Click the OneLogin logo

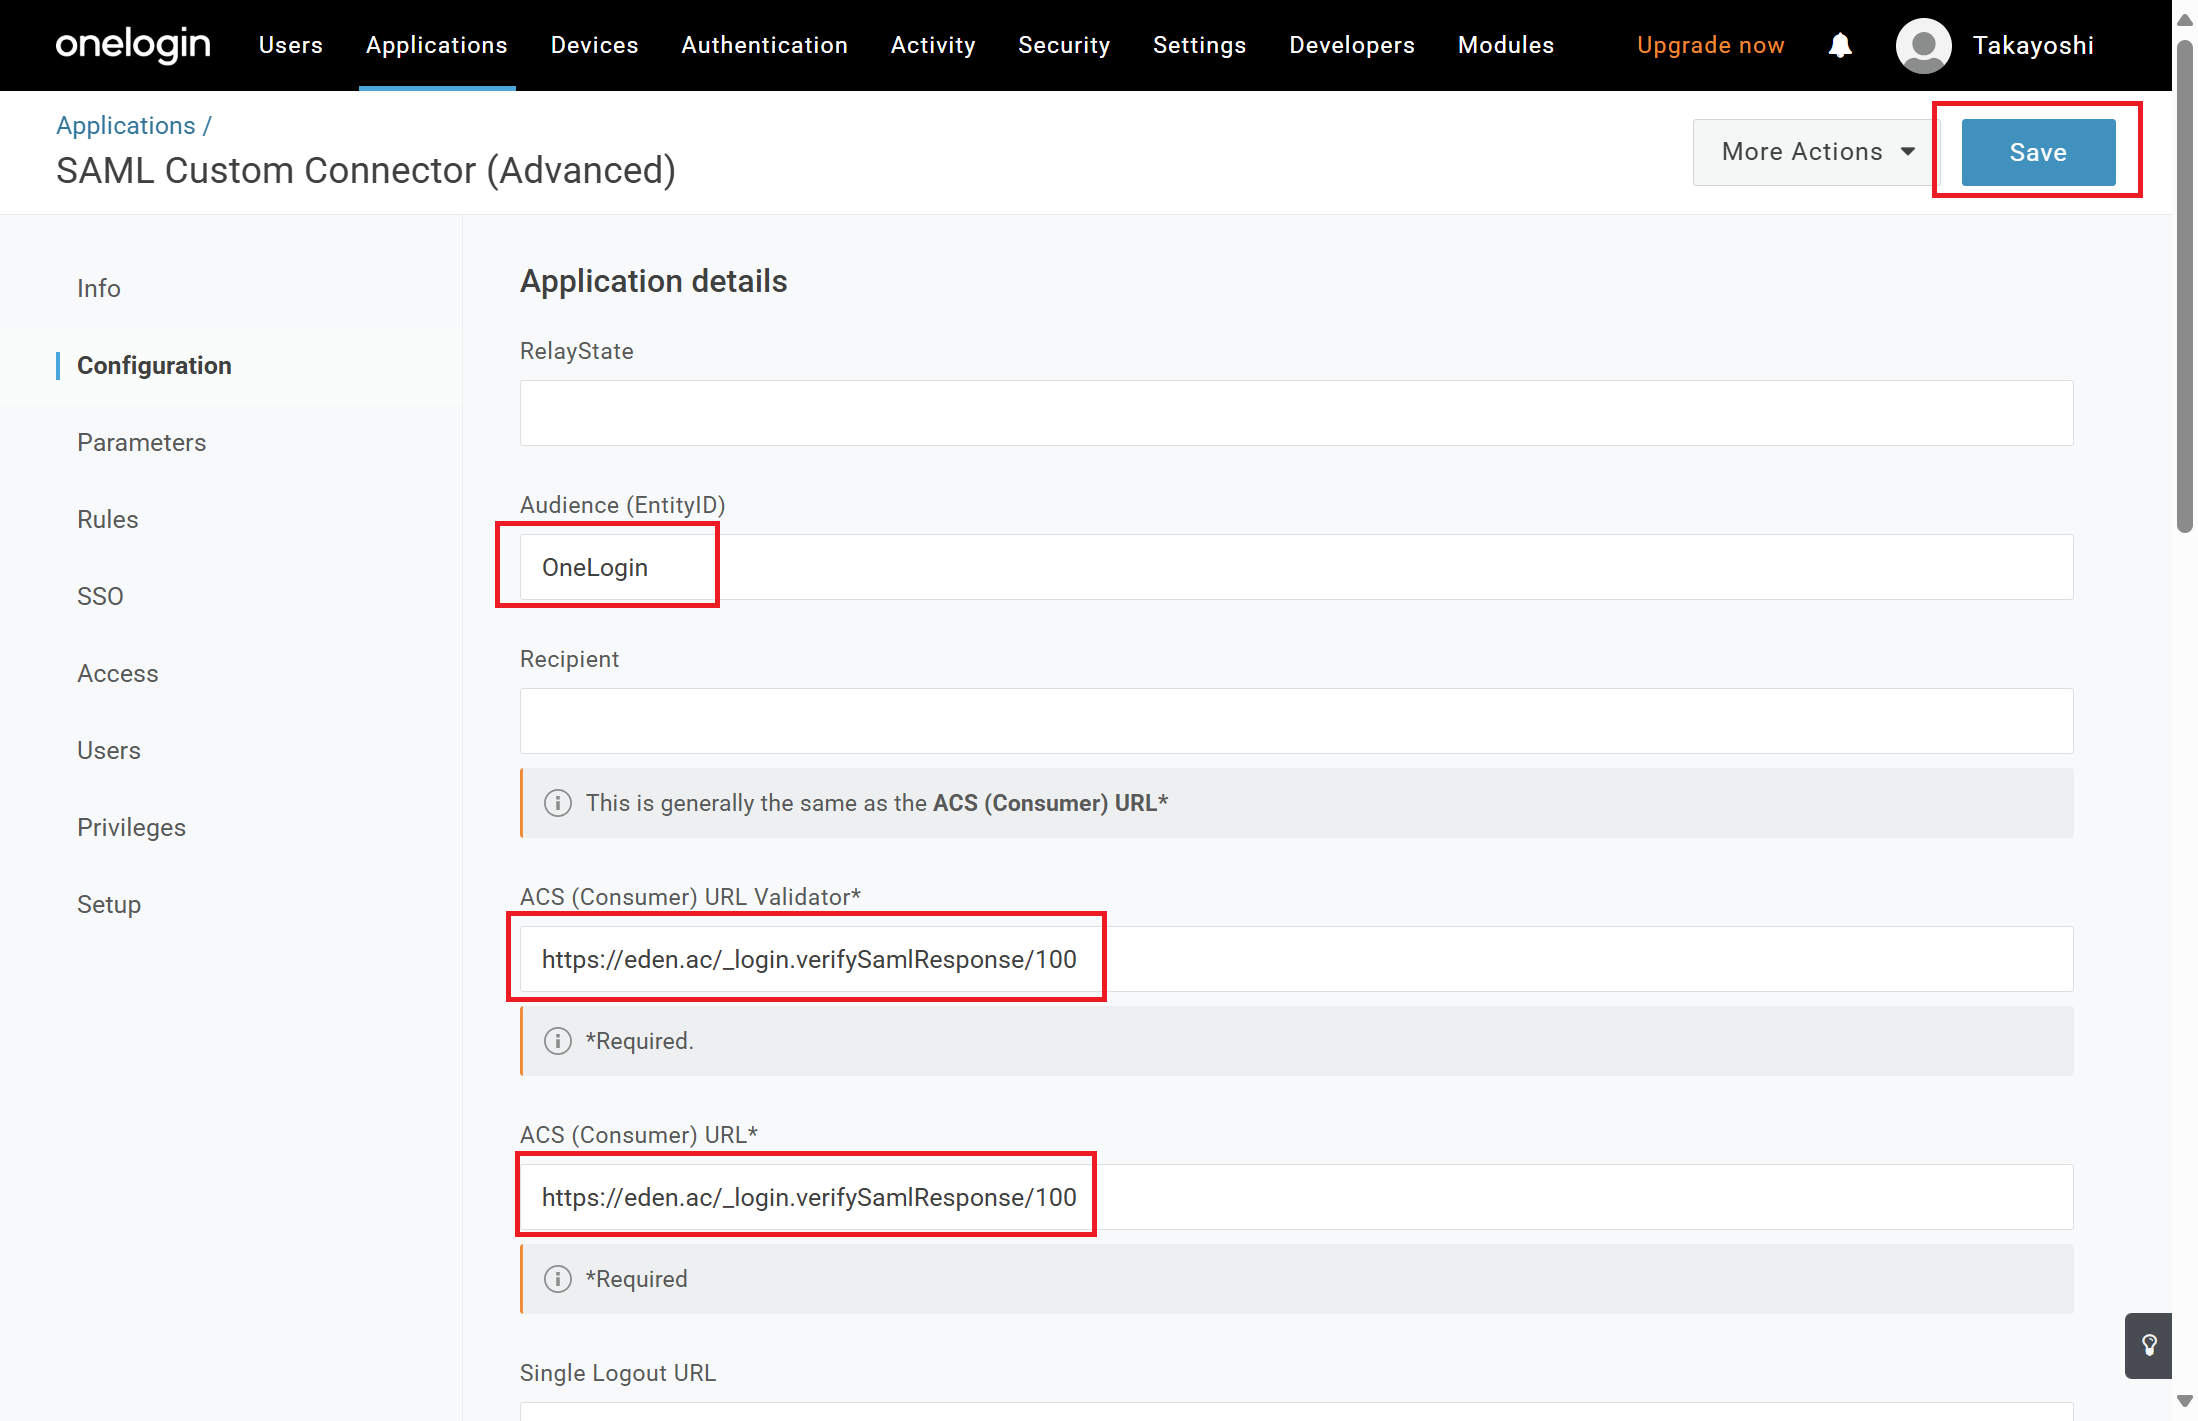[x=133, y=45]
